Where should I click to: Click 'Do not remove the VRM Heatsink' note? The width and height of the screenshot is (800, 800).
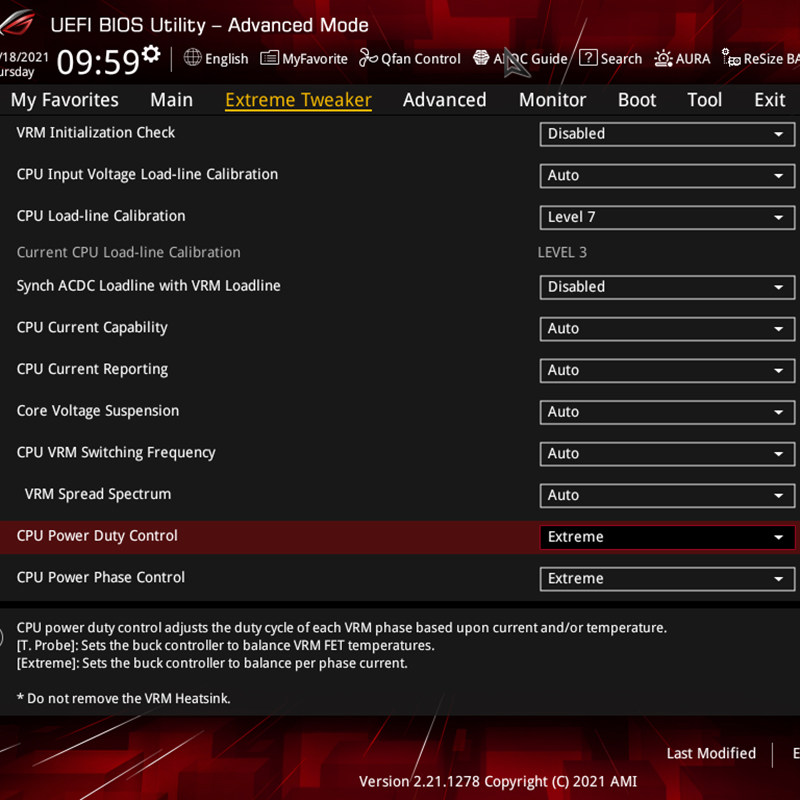click(x=123, y=698)
